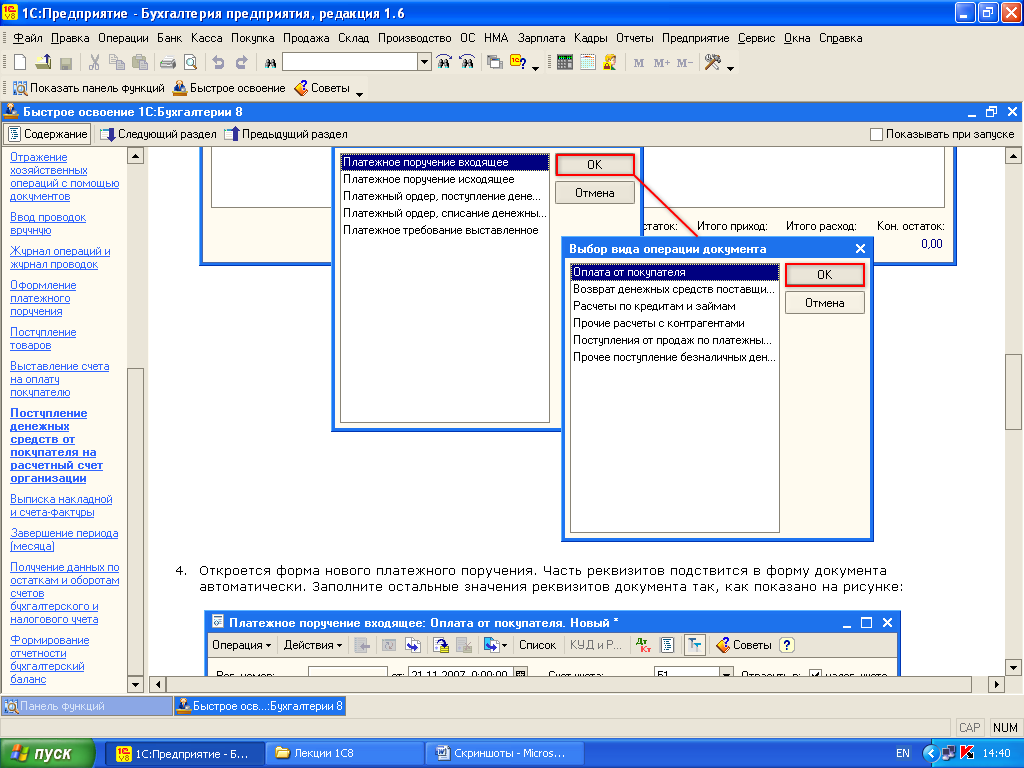Click 'Быстрое освоение' toolbar button
This screenshot has width=1024, height=768.
point(229,88)
